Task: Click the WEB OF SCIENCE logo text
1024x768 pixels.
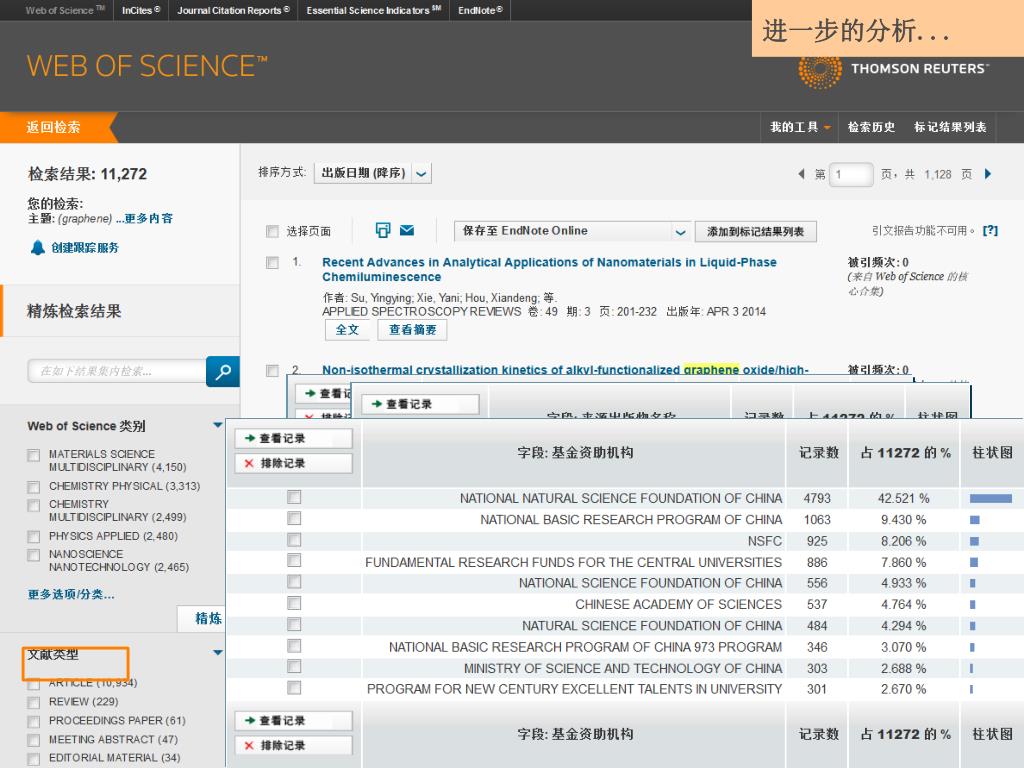Action: click(147, 67)
